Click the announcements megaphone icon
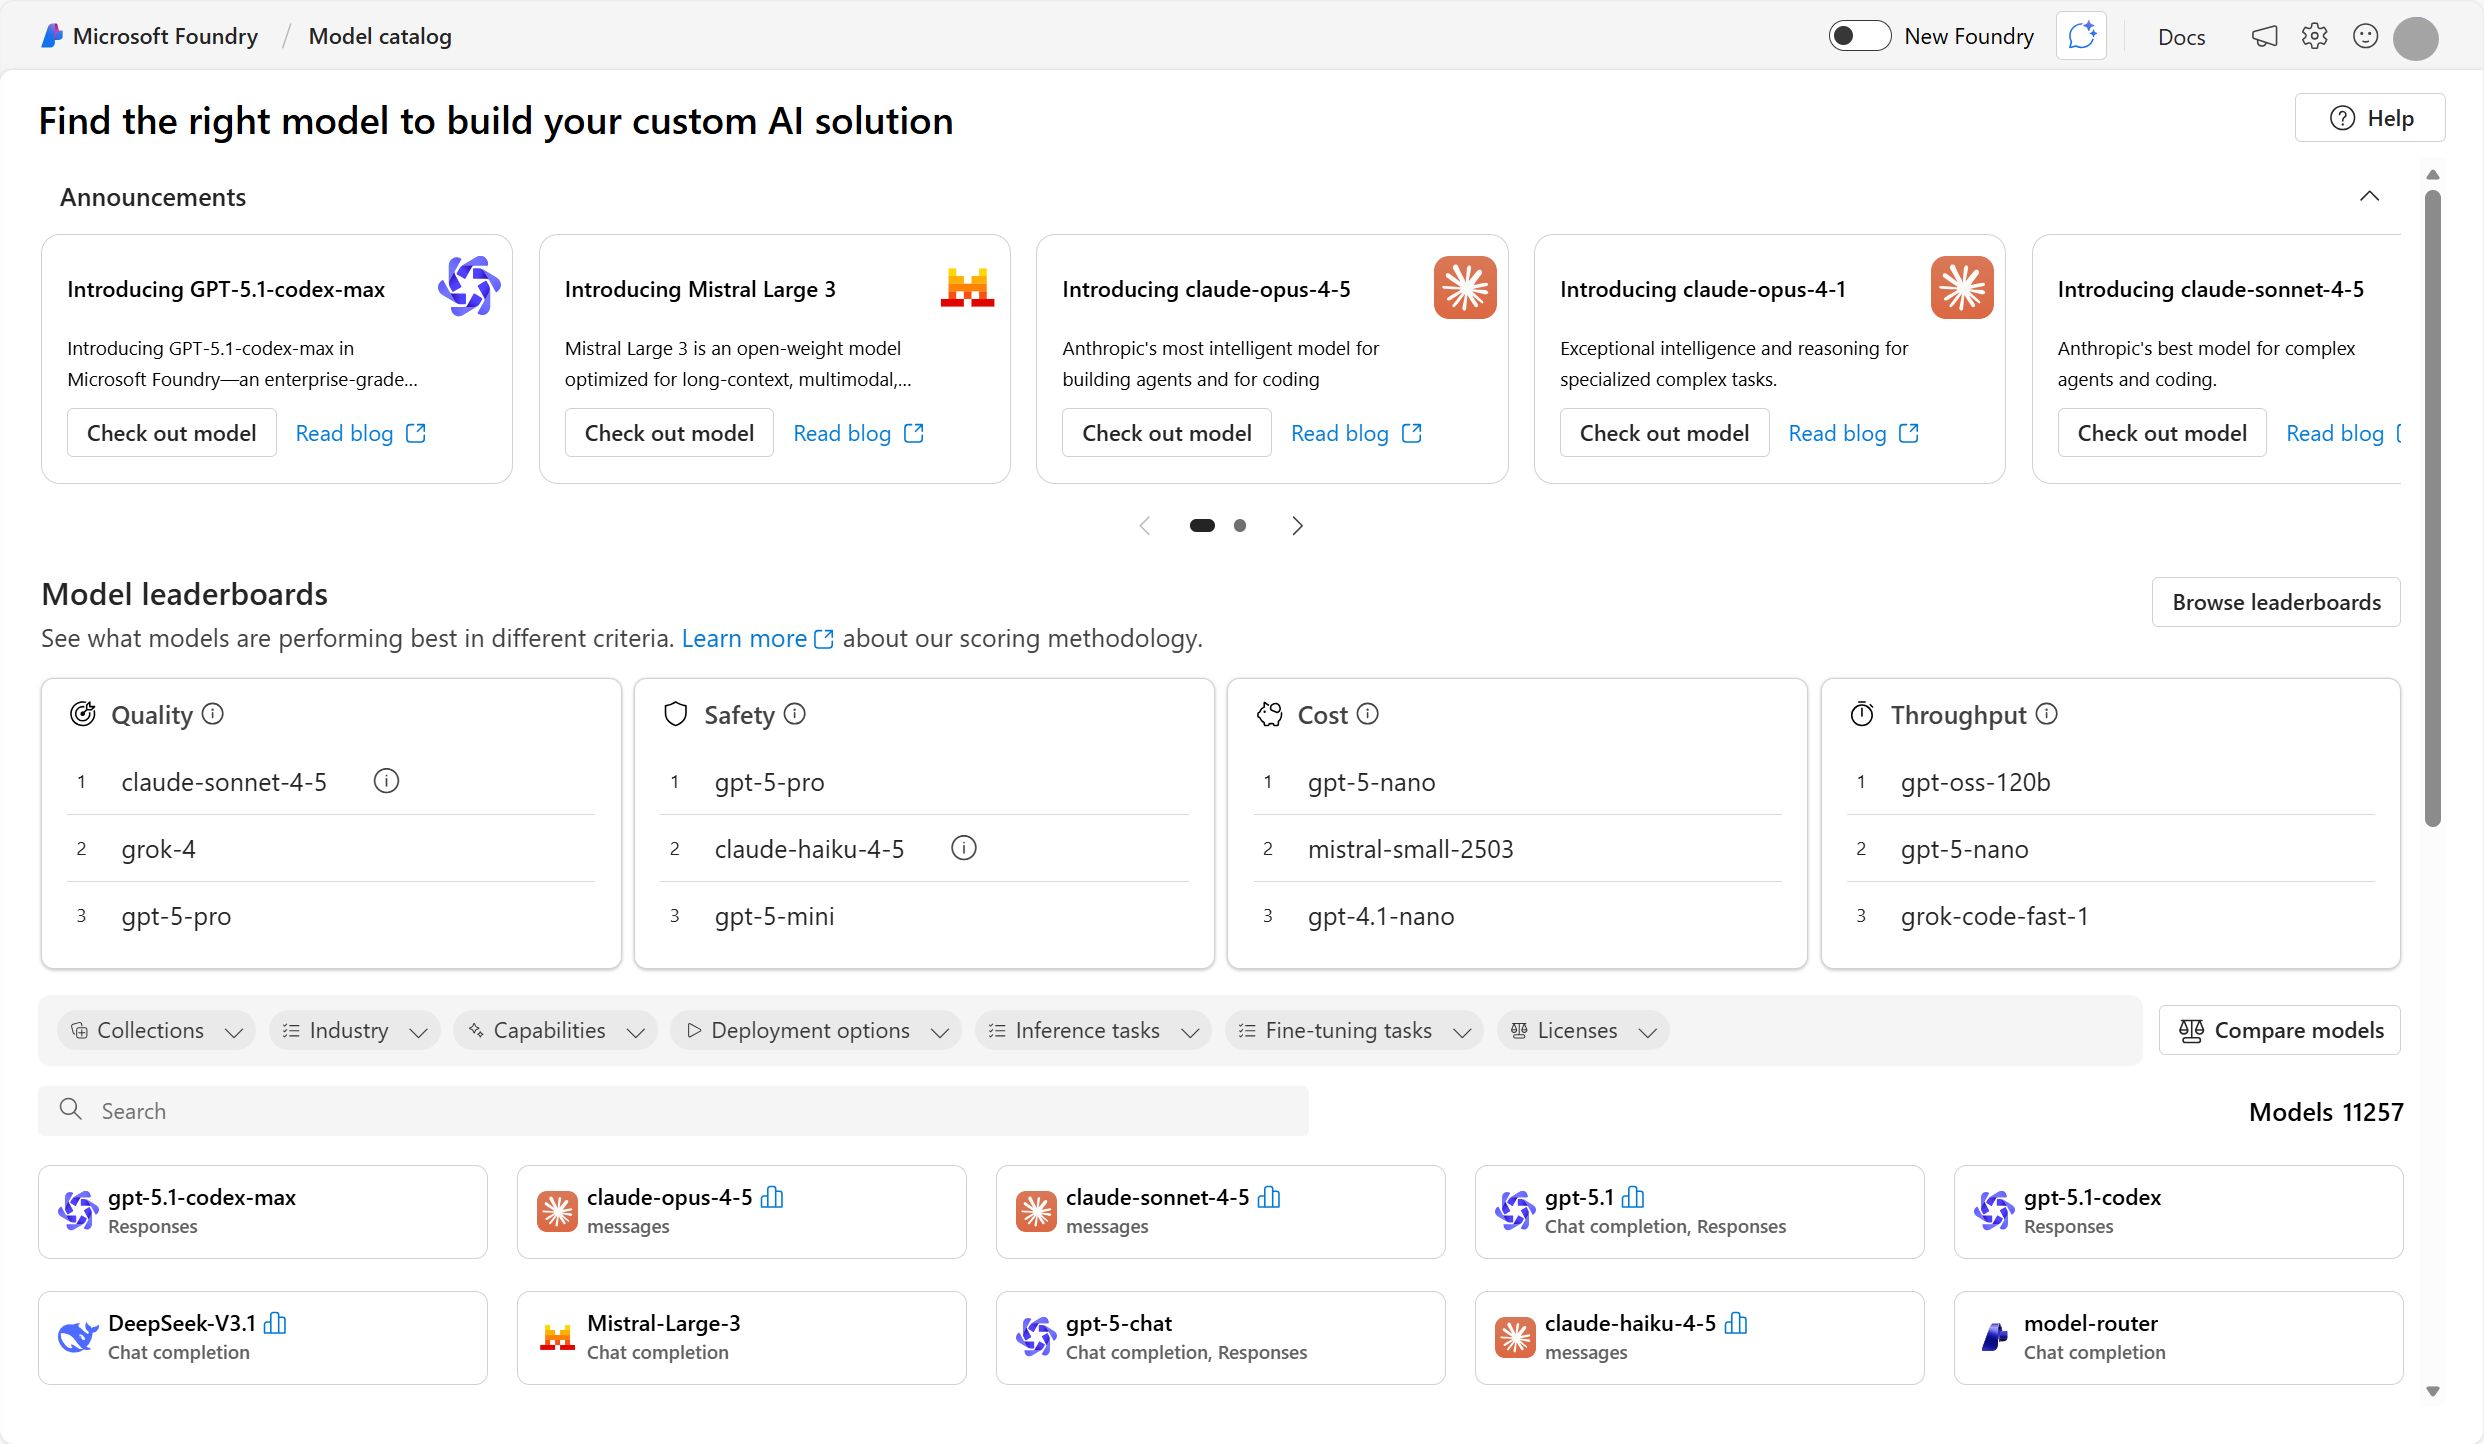2484x1444 pixels. click(x=2265, y=35)
